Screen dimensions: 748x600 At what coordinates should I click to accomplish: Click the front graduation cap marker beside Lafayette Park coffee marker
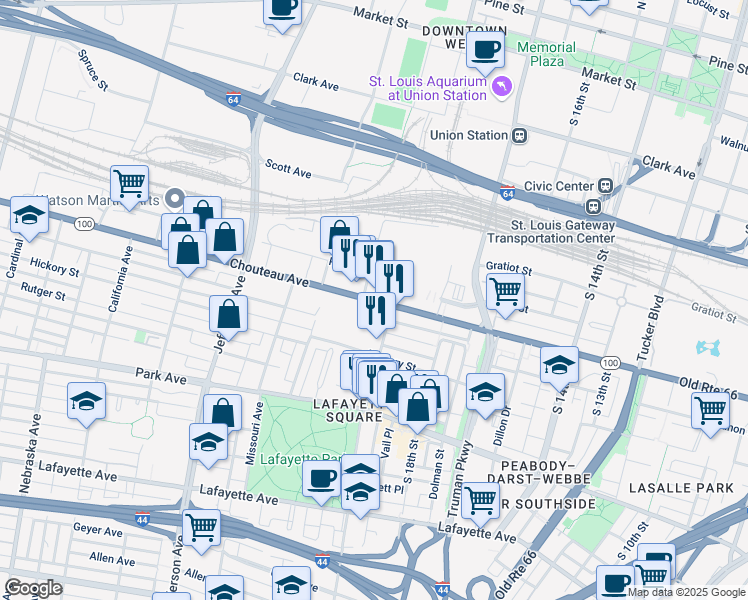pyautogui.click(x=360, y=493)
